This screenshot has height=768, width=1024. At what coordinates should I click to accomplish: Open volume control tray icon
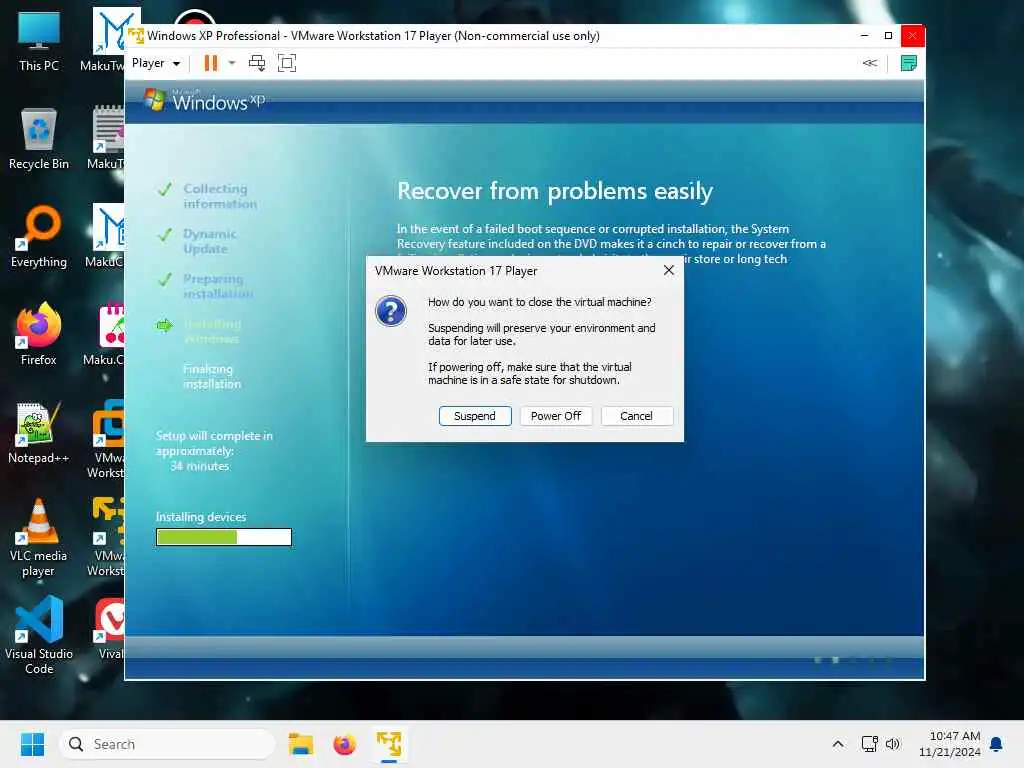[893, 744]
